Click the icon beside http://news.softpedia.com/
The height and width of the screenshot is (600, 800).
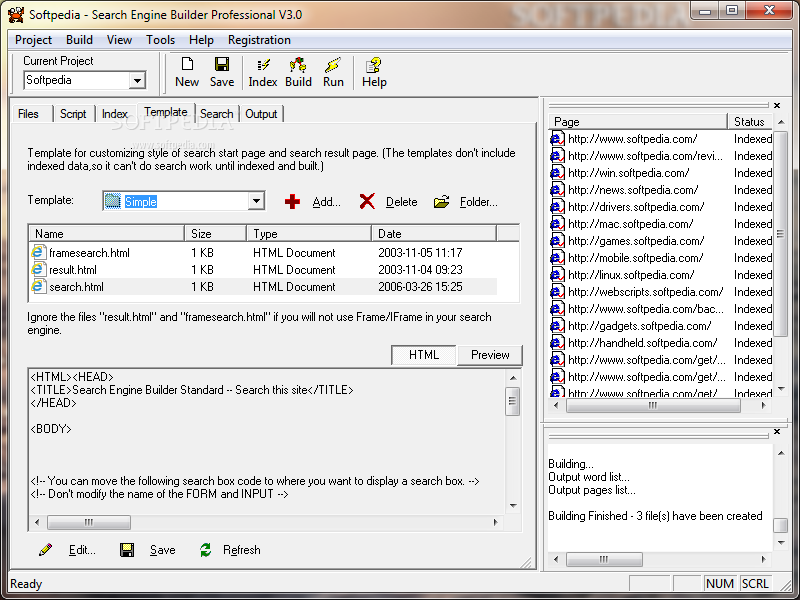(x=557, y=190)
